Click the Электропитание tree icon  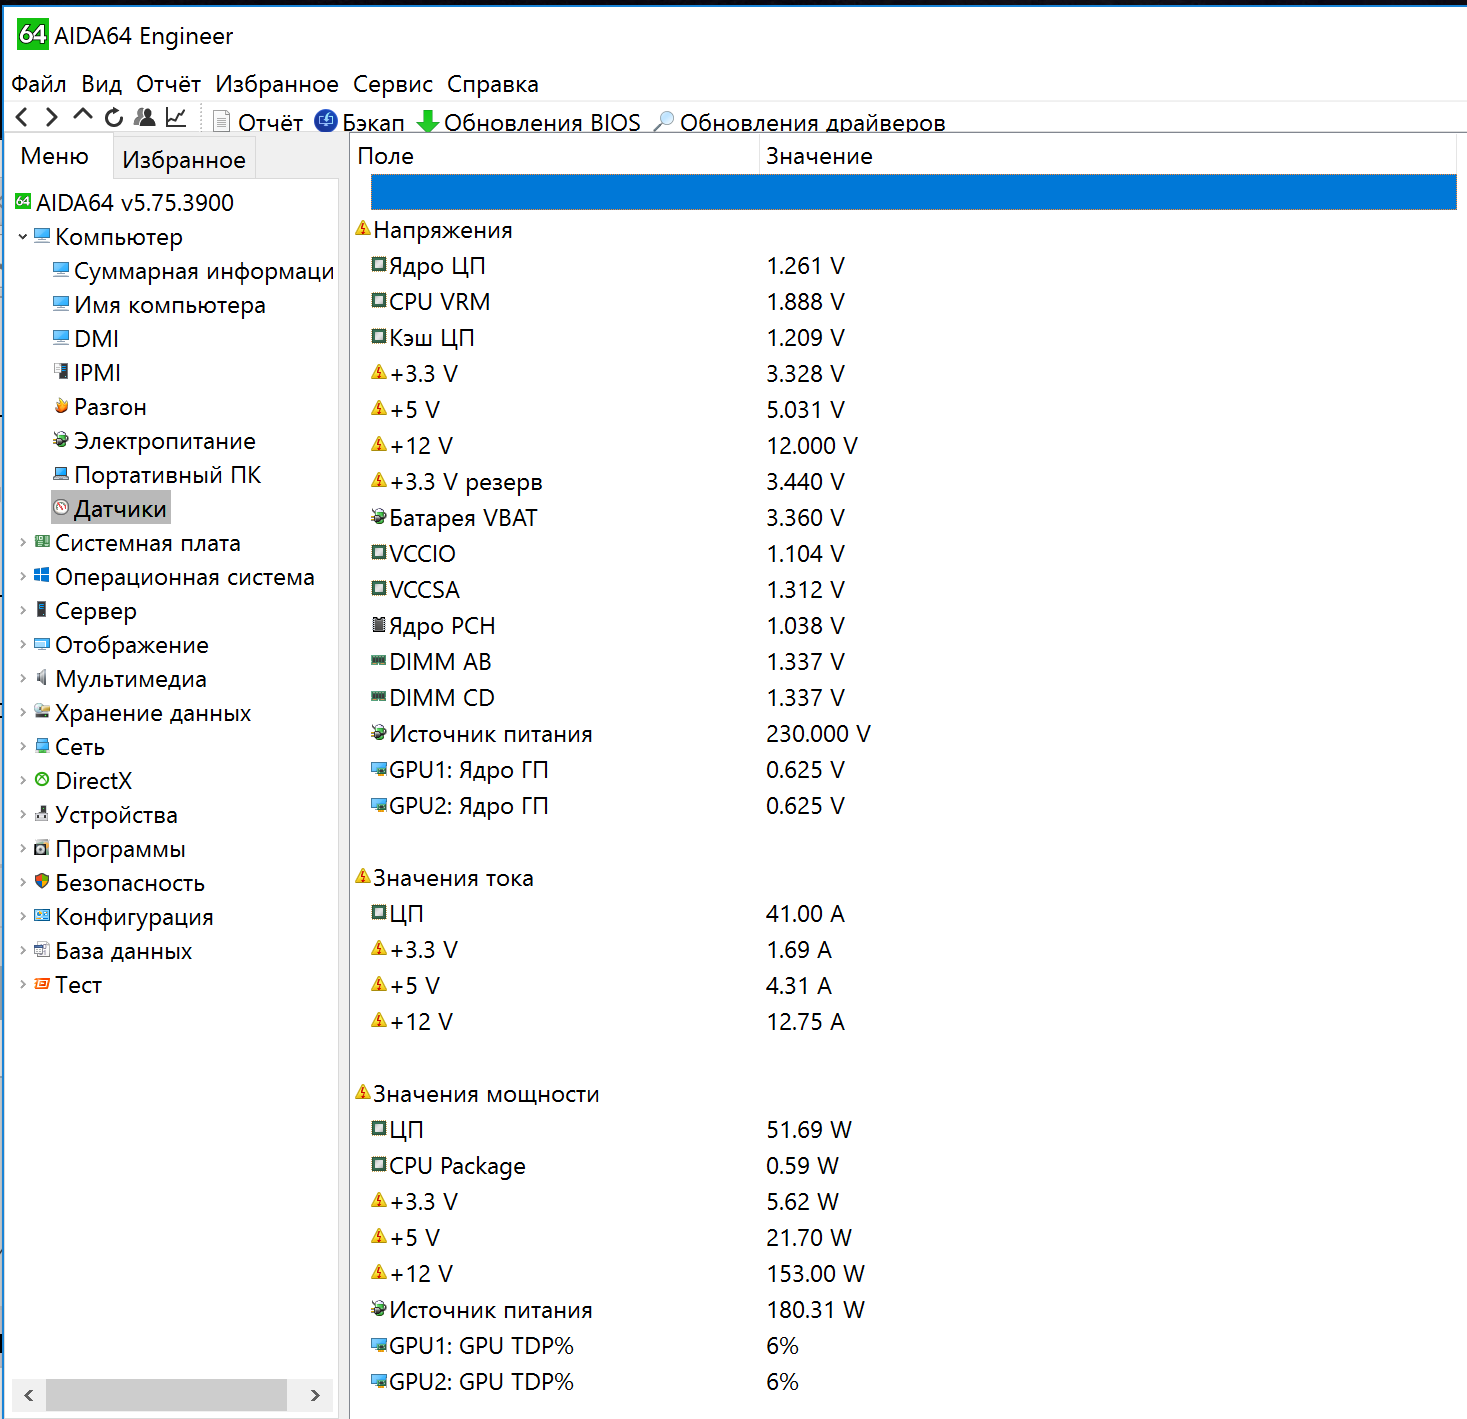pyautogui.click(x=62, y=440)
